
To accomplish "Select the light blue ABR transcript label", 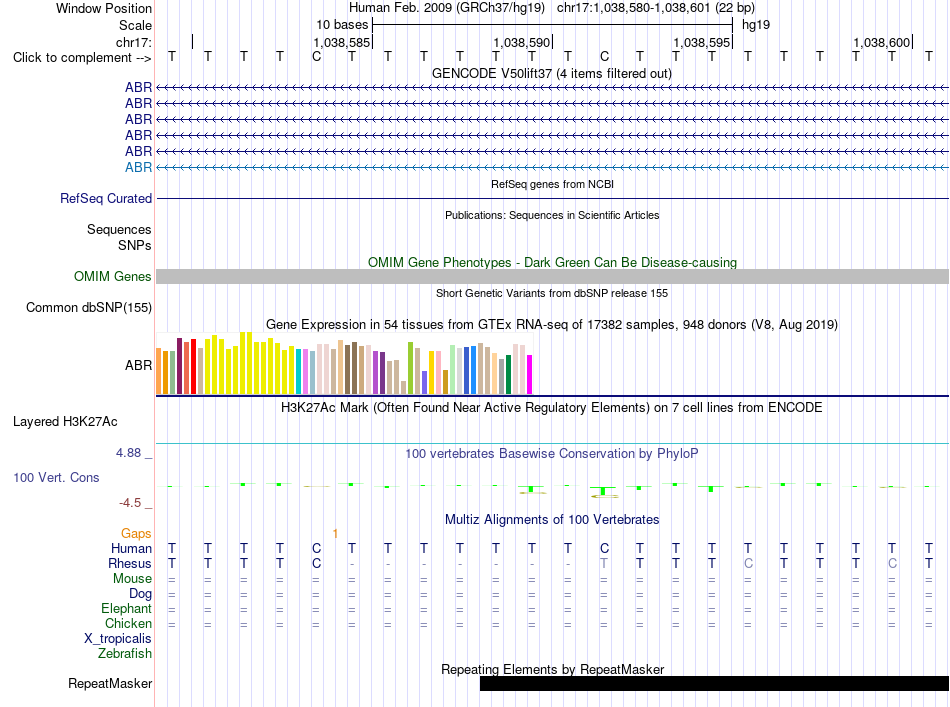I will click(x=138, y=167).
